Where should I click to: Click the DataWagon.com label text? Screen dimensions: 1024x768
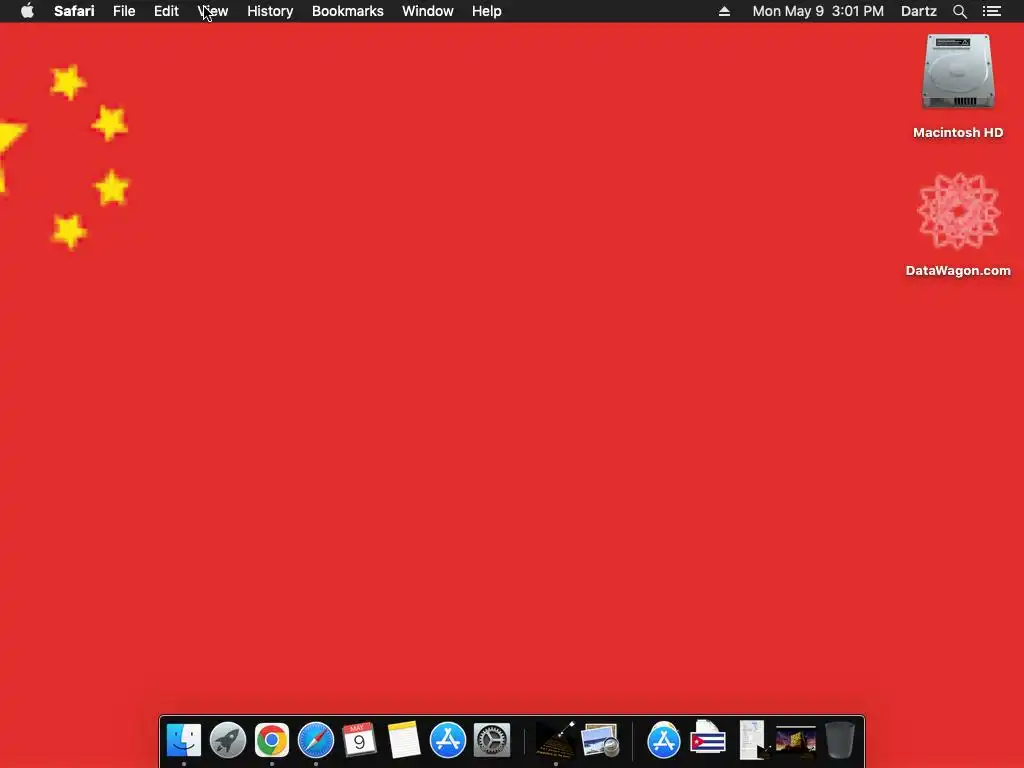point(958,270)
